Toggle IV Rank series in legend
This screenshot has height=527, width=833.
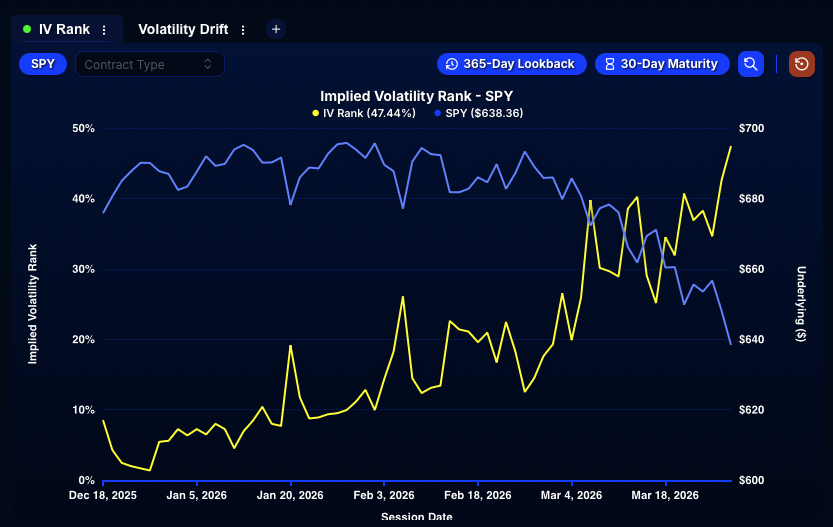364,113
